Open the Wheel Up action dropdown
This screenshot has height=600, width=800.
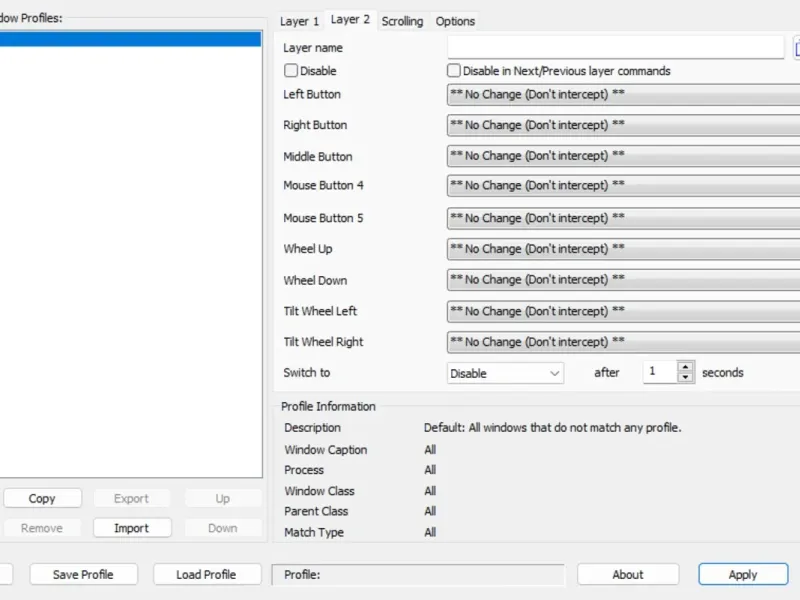tap(623, 249)
